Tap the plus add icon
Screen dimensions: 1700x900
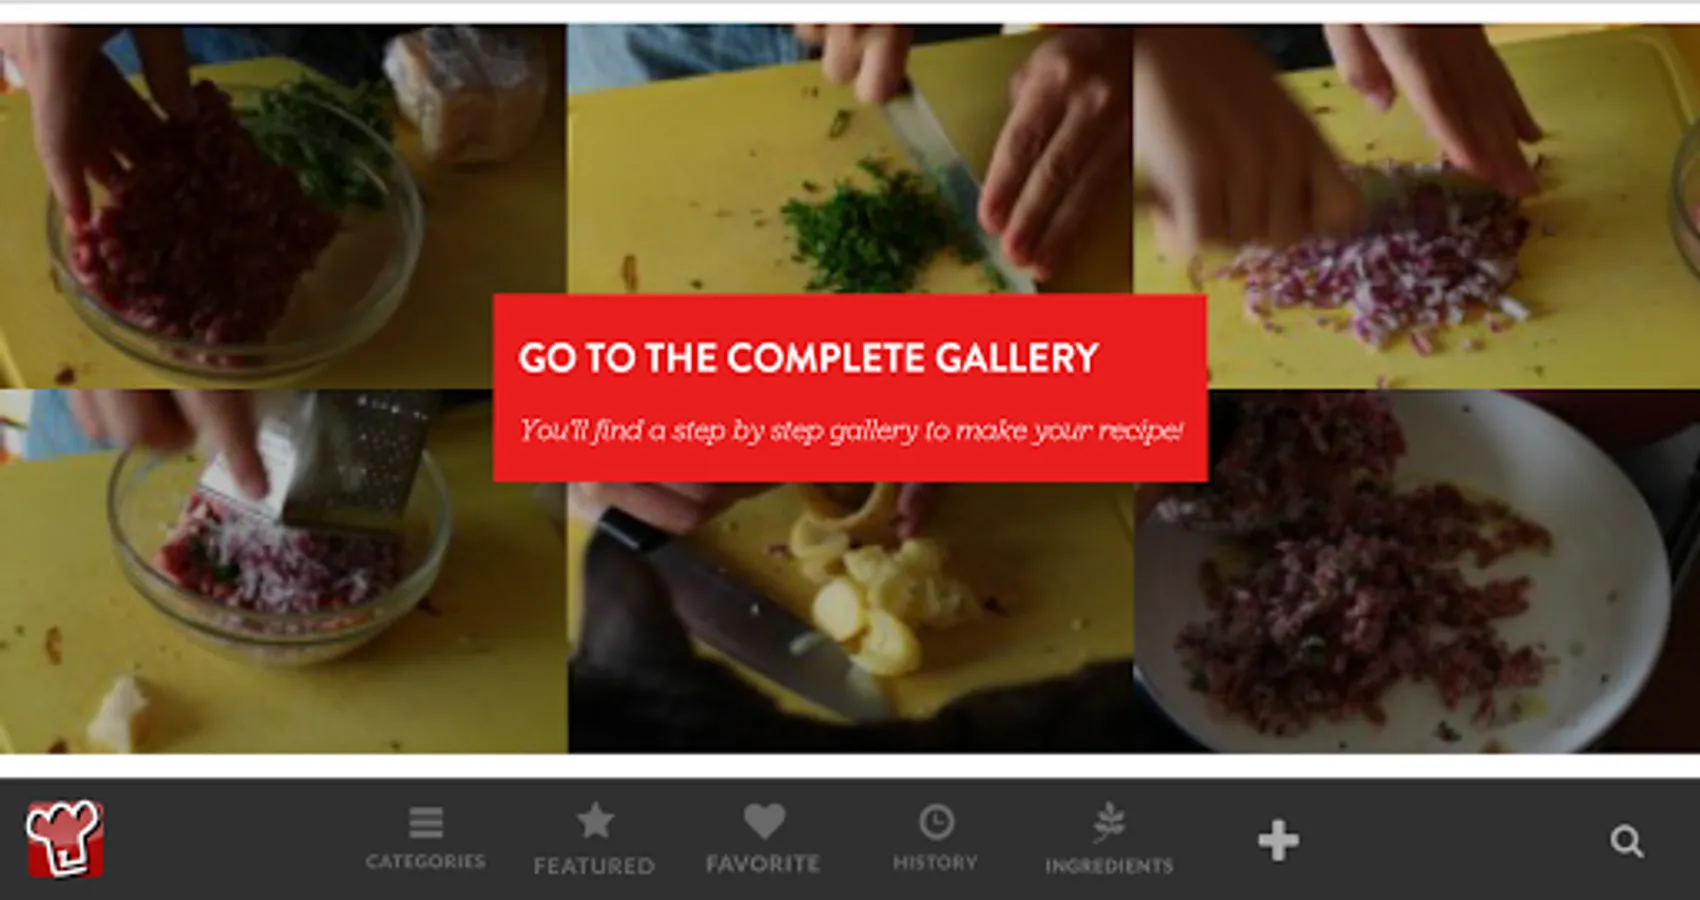1278,840
